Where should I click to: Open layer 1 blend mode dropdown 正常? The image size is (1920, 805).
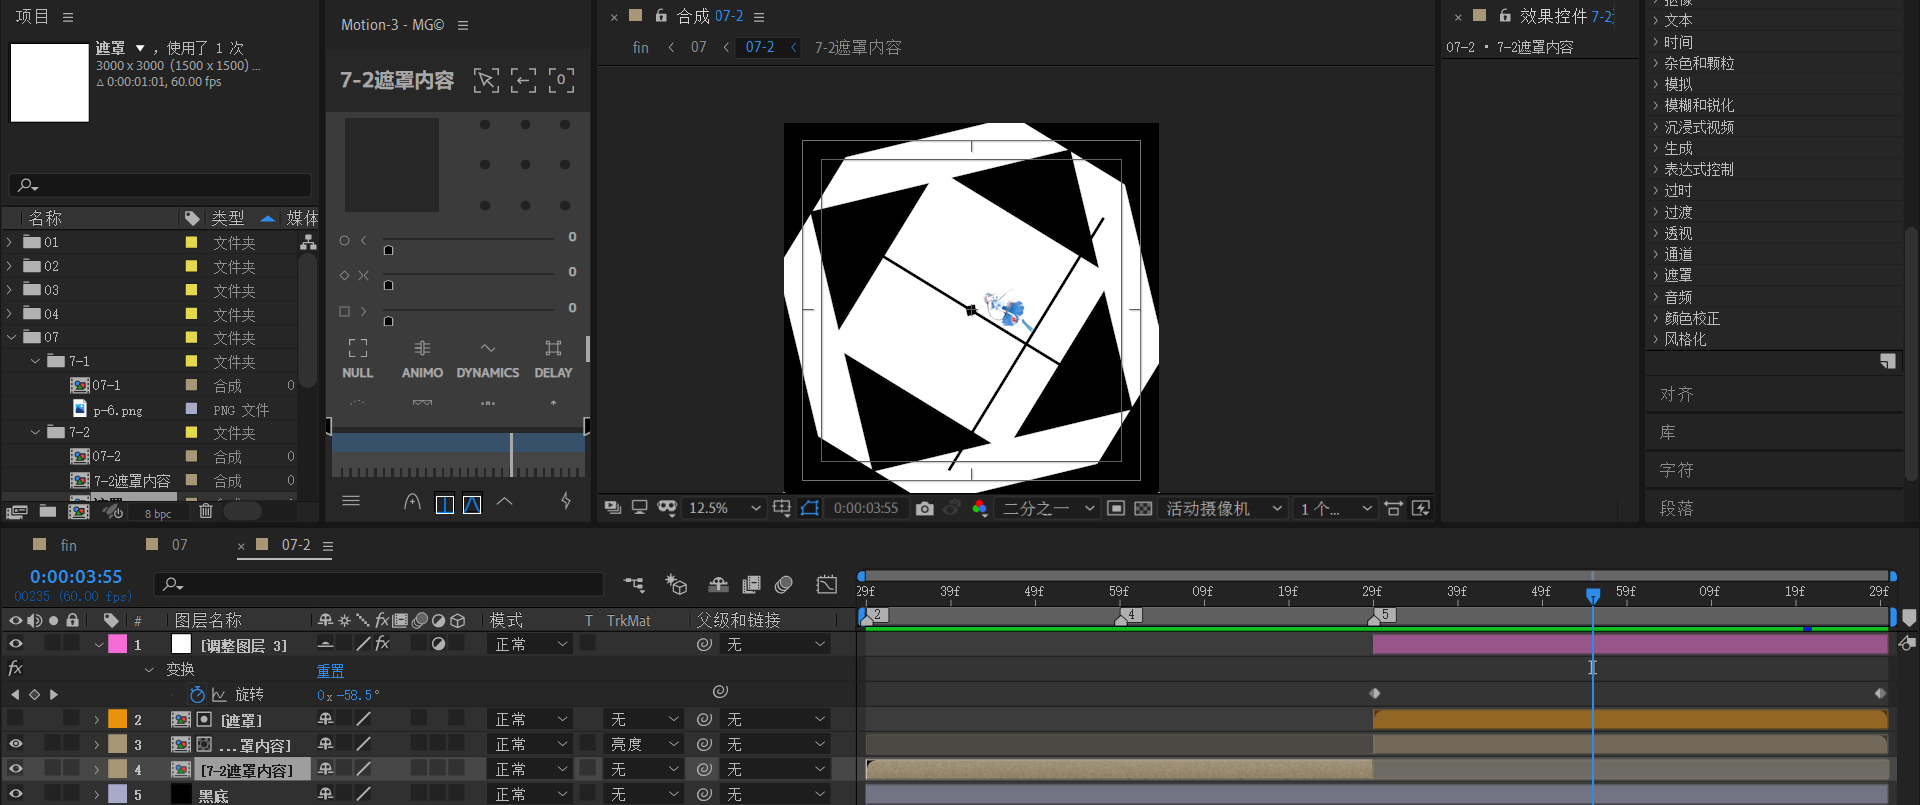(x=531, y=644)
